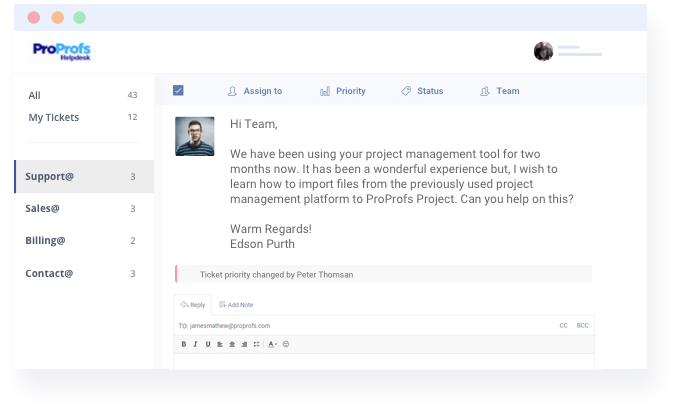Open the Status menu
Screen dimensions: 679x411
422,91
